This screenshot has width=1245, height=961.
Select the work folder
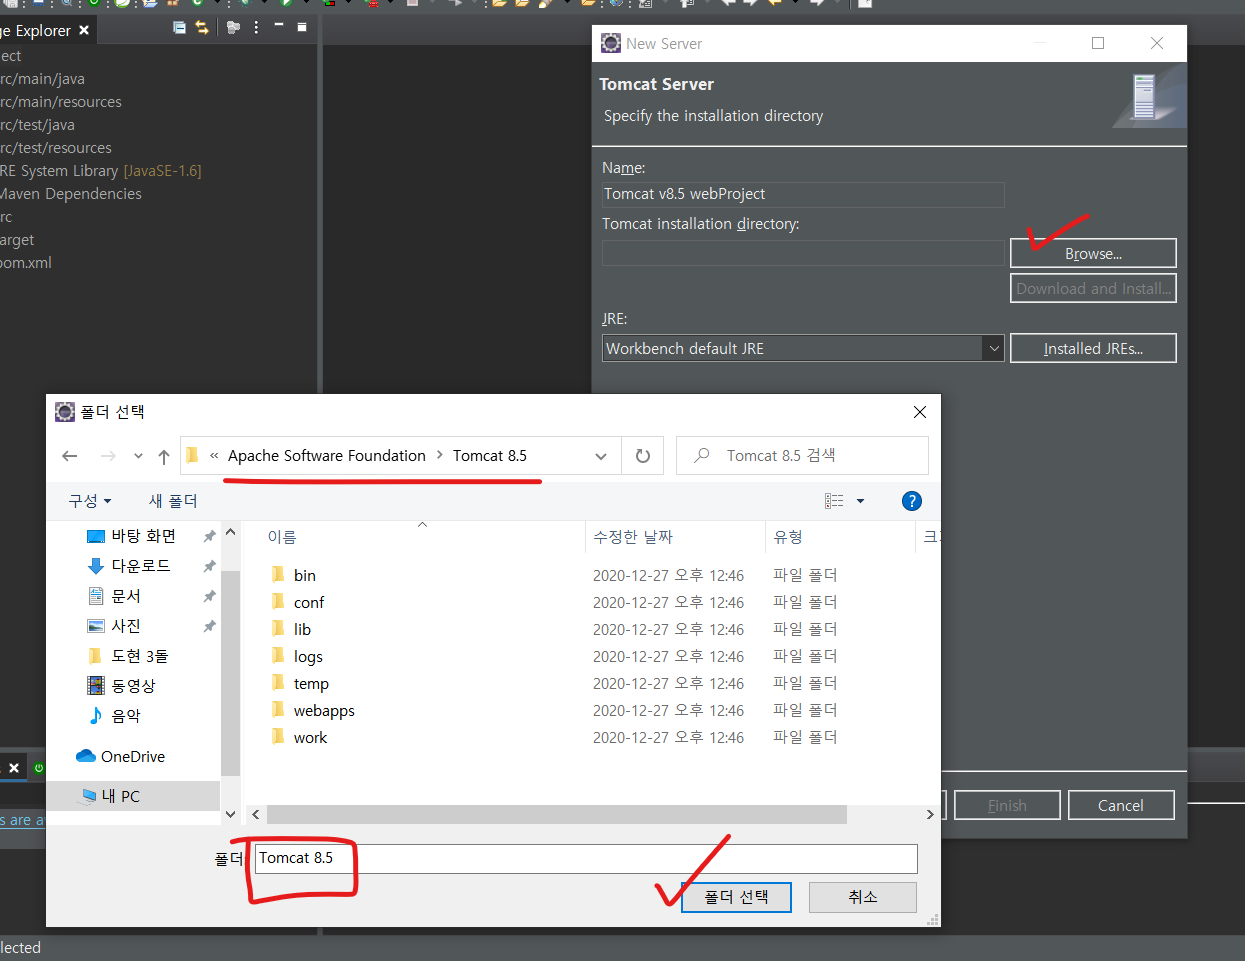click(x=310, y=737)
